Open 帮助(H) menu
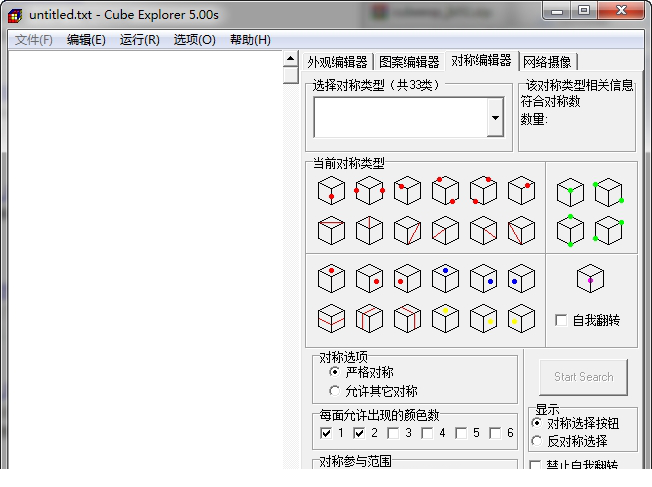652x487 pixels. point(250,40)
